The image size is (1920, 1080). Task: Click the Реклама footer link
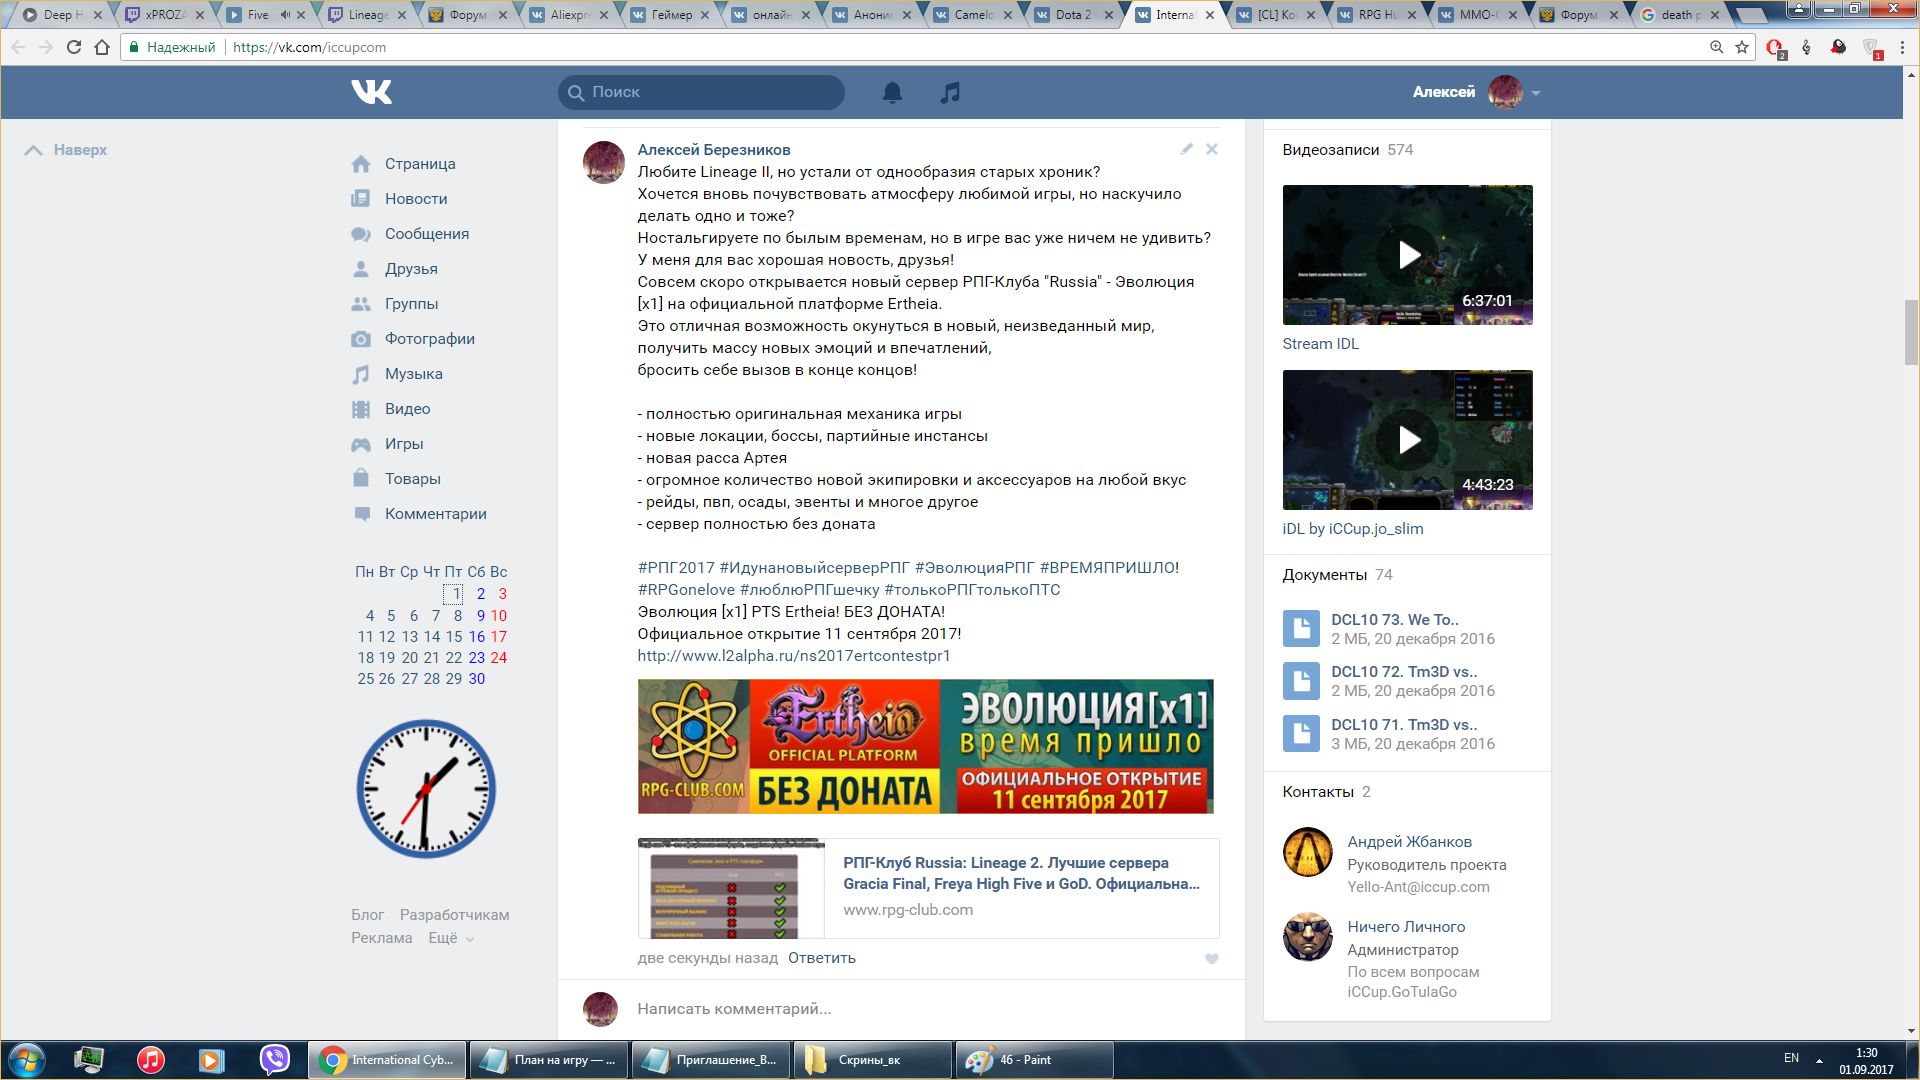pos(381,938)
